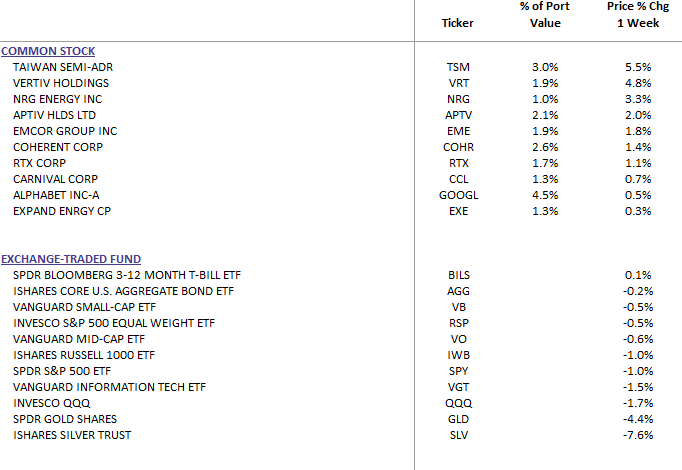Select the VERTIV HOLDINGS holding name
Viewport: 682px width, 470px height.
click(61, 83)
